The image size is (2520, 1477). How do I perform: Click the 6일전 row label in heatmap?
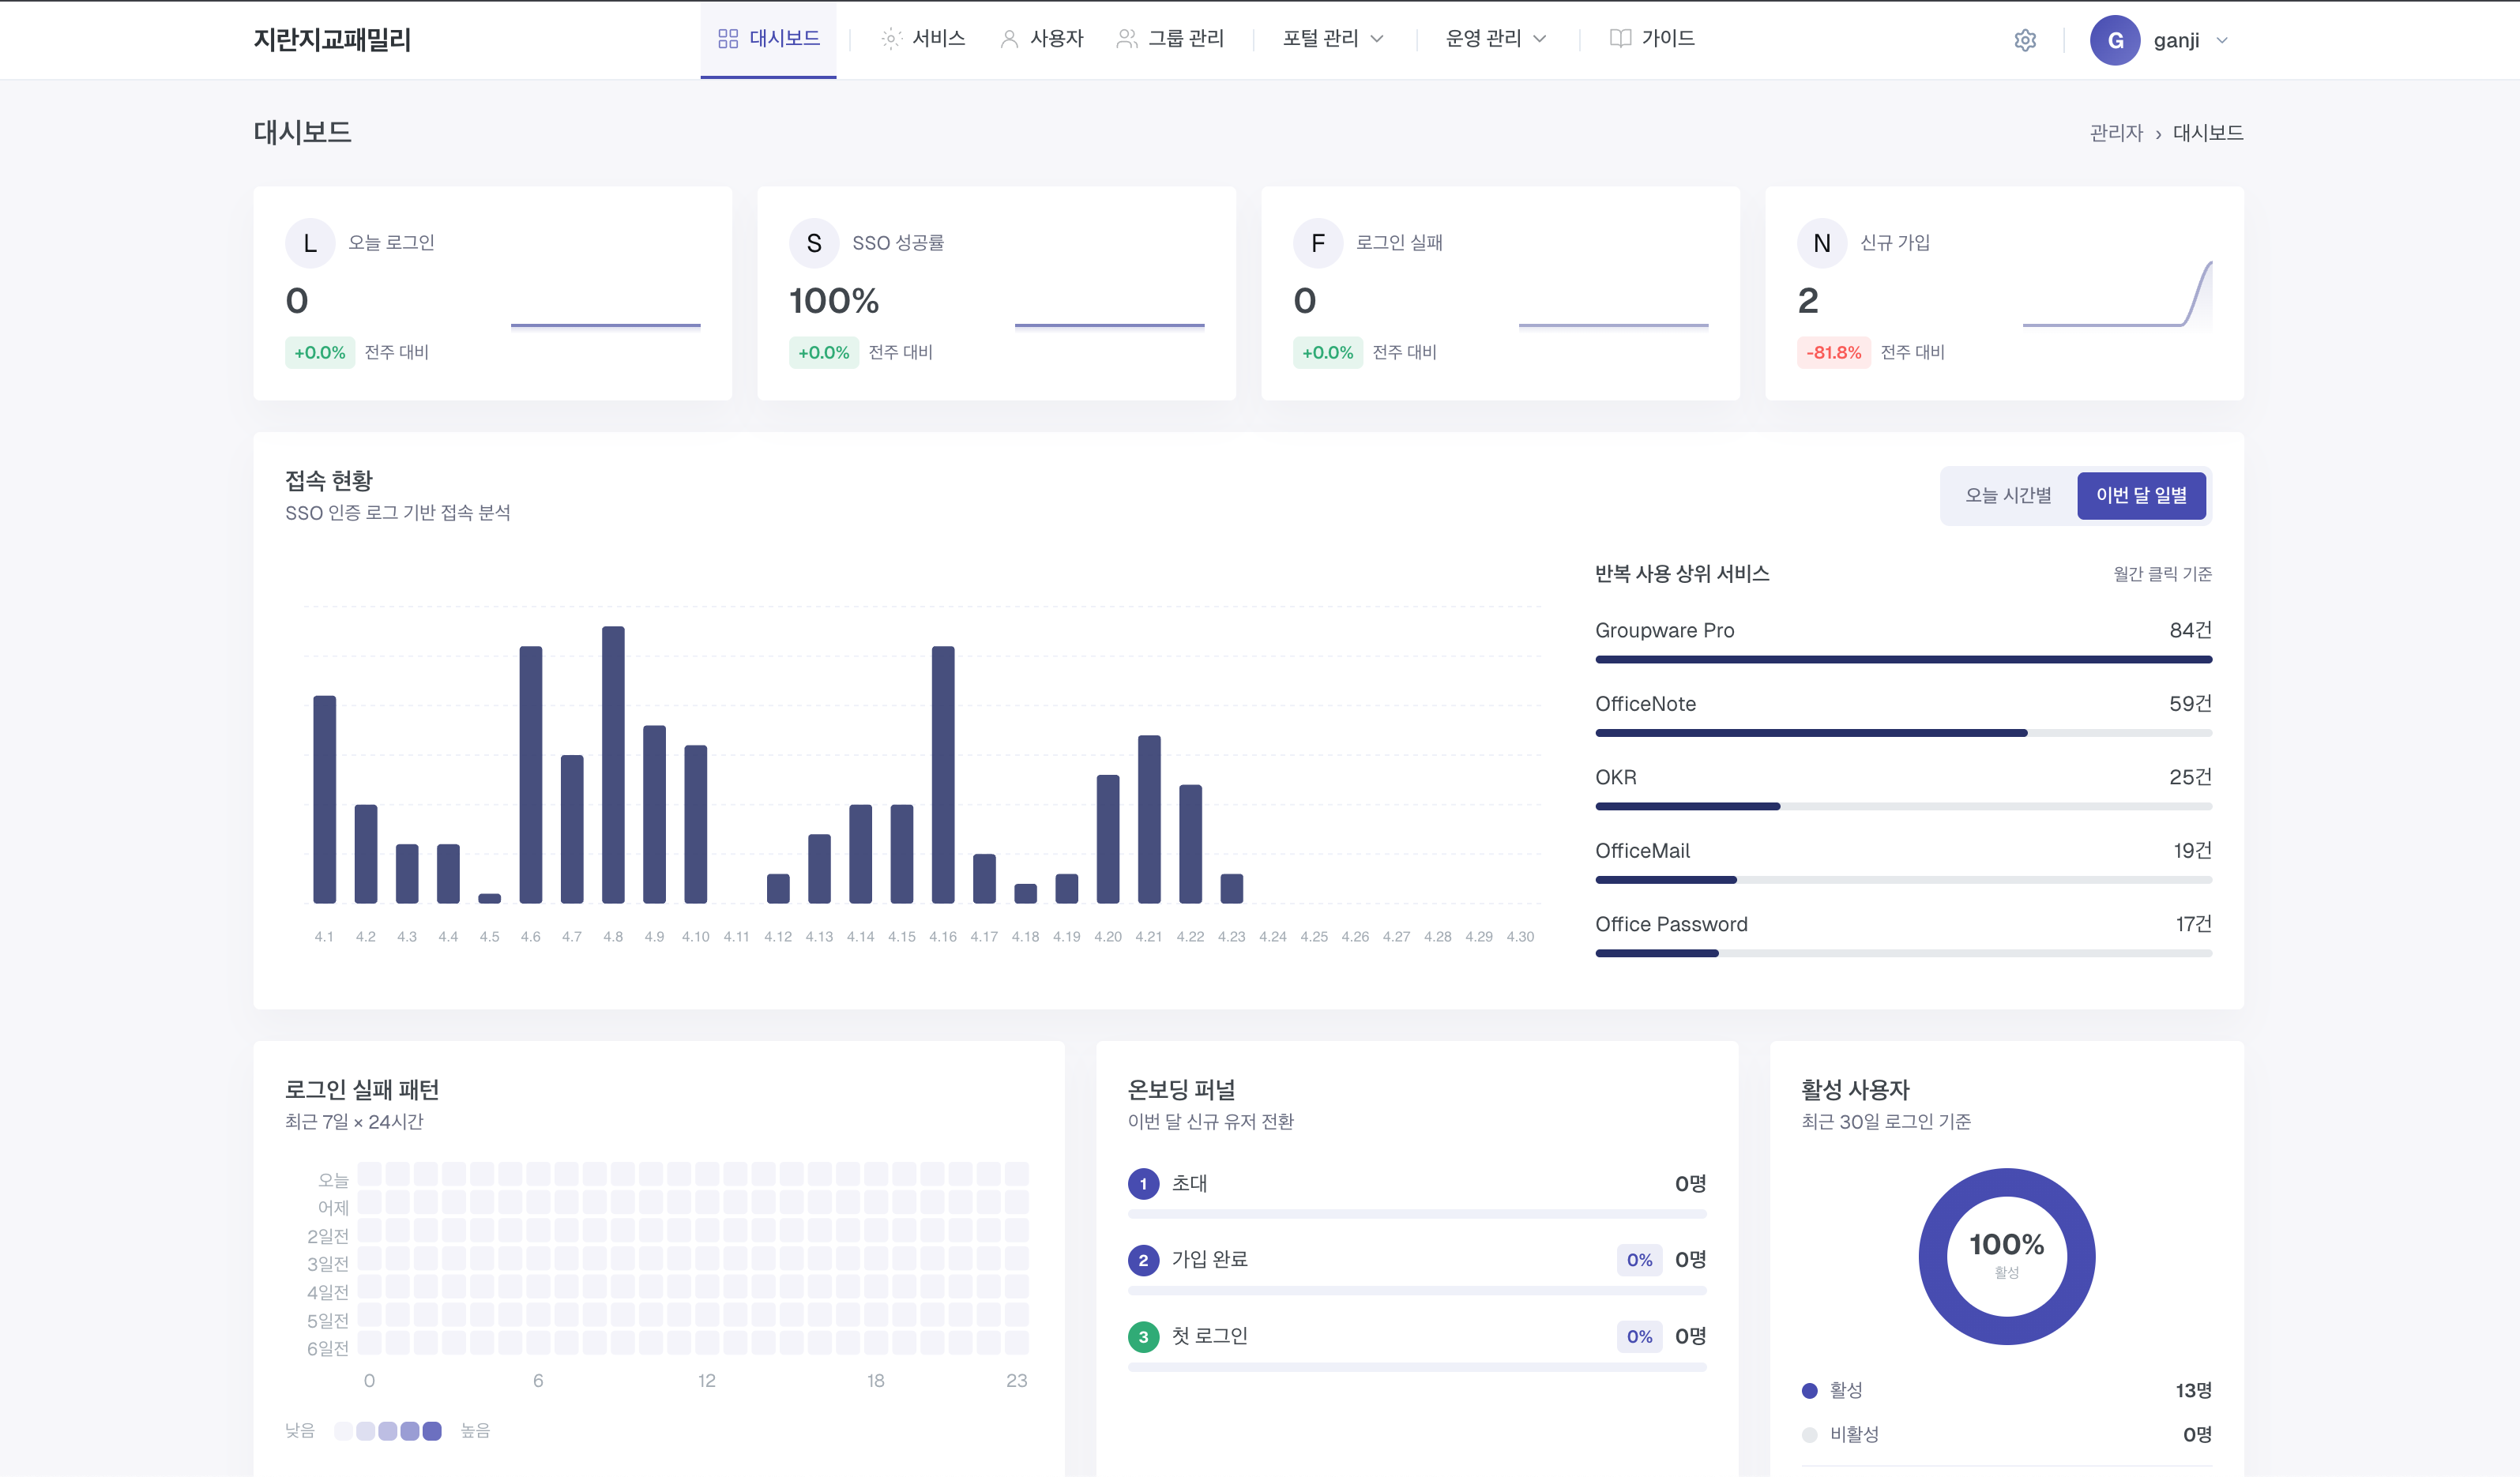(328, 1349)
